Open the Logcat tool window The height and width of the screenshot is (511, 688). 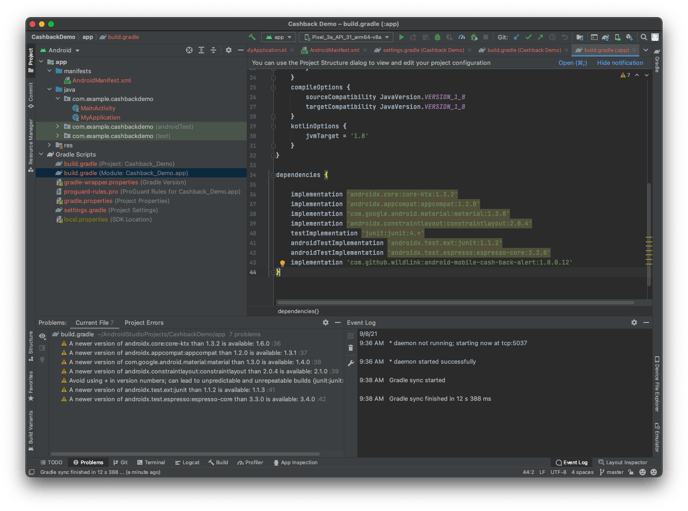click(x=189, y=462)
